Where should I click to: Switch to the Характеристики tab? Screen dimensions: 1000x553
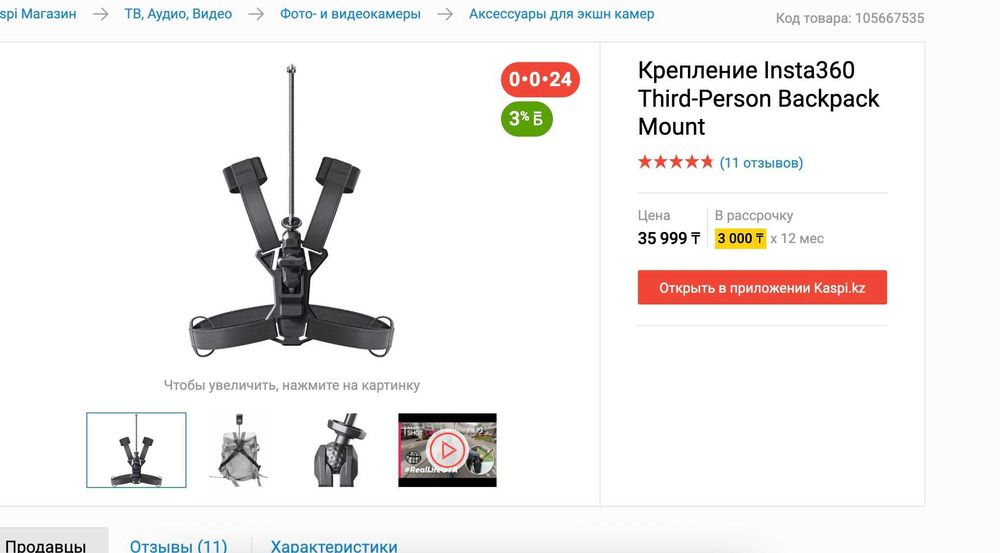pos(334,547)
